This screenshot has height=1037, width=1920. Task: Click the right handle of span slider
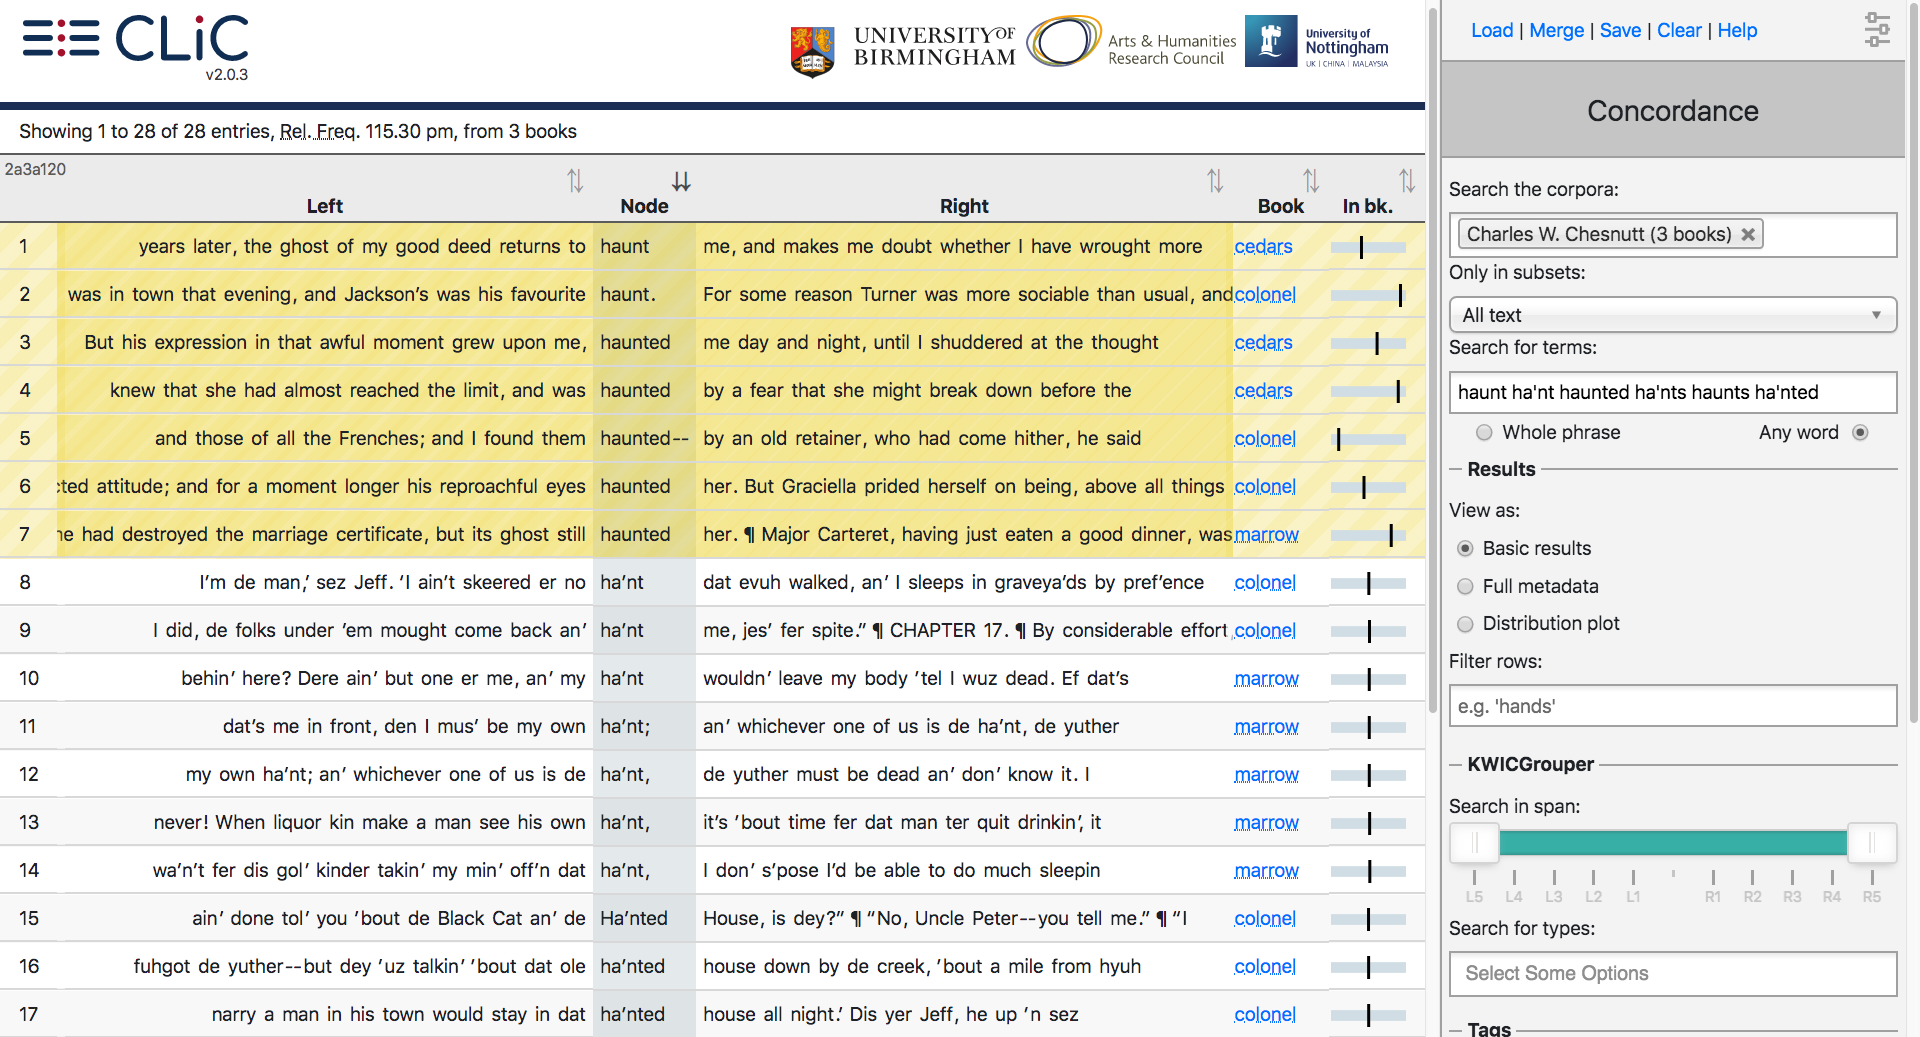tap(1871, 843)
